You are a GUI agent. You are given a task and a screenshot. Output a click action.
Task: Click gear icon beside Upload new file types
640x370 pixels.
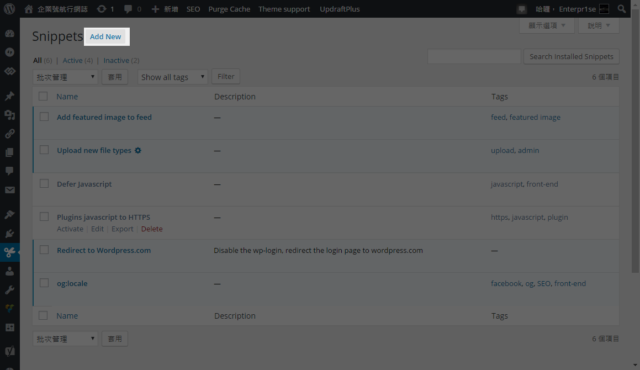click(x=138, y=150)
